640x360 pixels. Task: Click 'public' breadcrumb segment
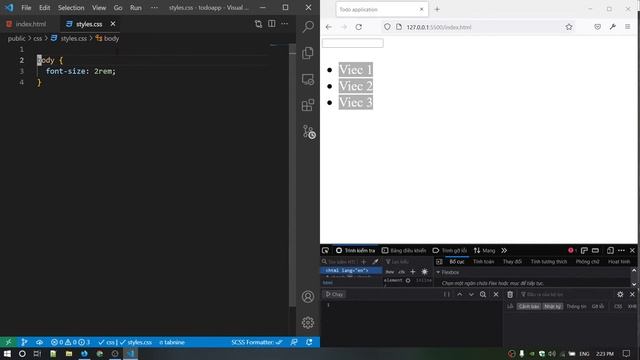click(16, 38)
